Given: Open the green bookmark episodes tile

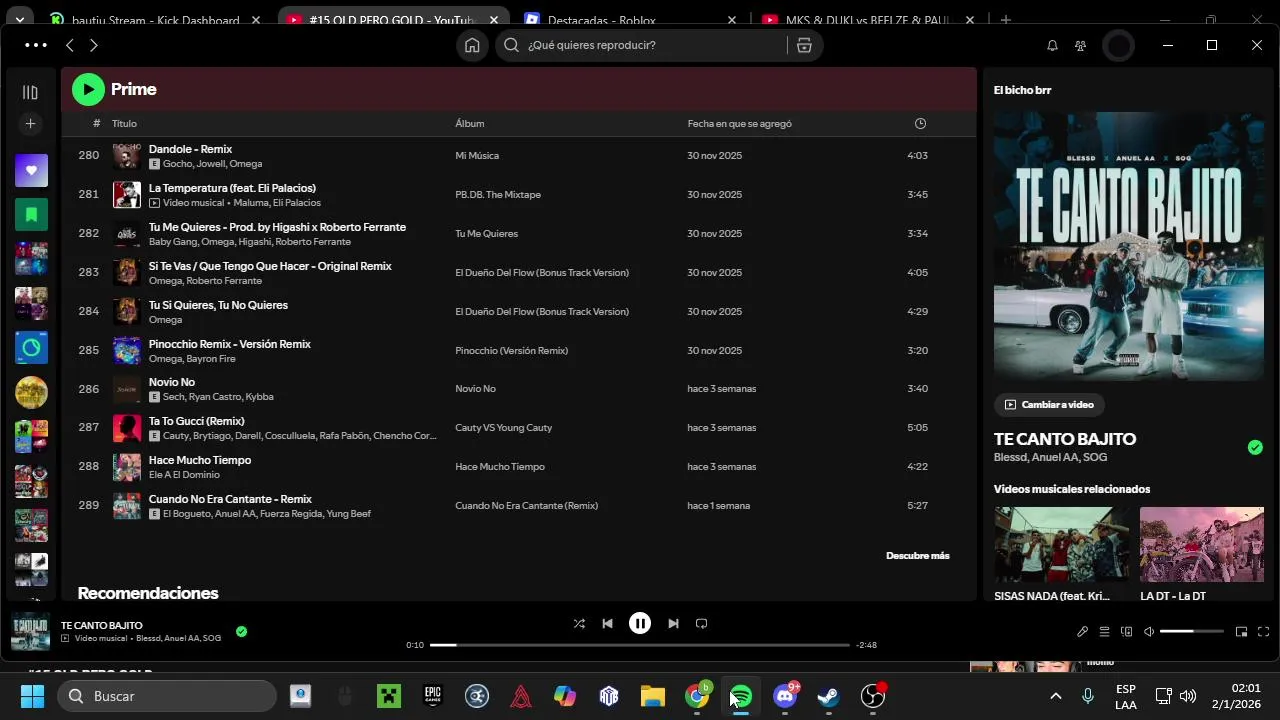Looking at the screenshot, I should coord(31,214).
